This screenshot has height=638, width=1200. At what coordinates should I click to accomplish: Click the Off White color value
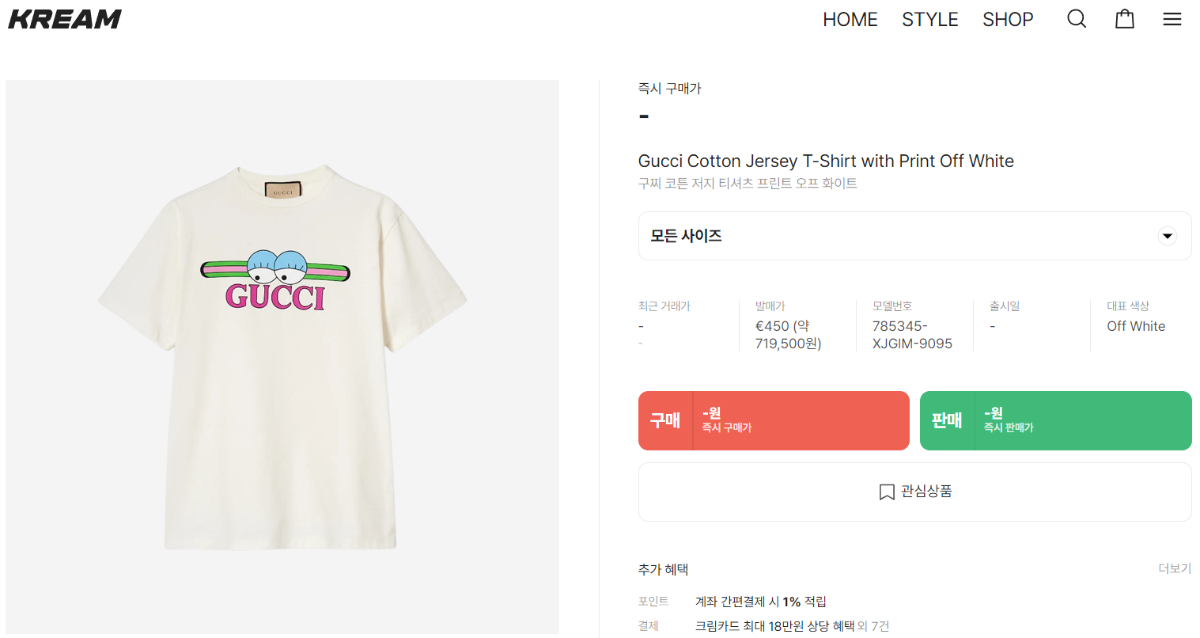click(1136, 326)
